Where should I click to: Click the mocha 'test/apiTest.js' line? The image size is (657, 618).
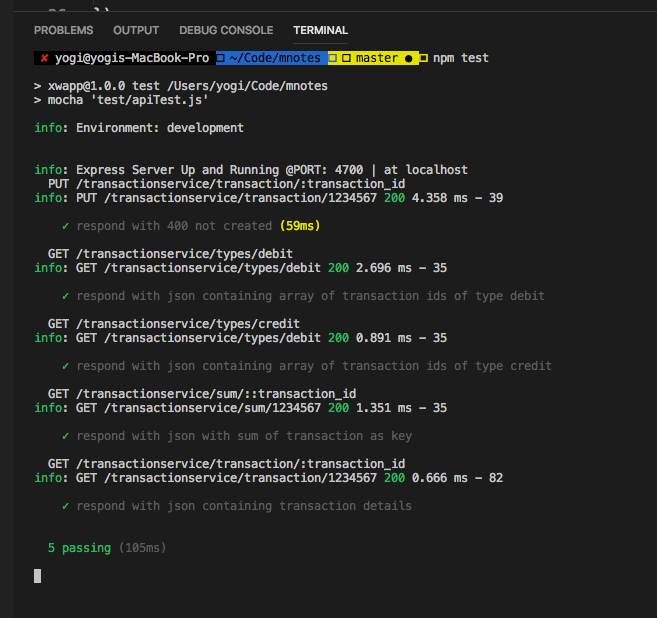click(121, 100)
